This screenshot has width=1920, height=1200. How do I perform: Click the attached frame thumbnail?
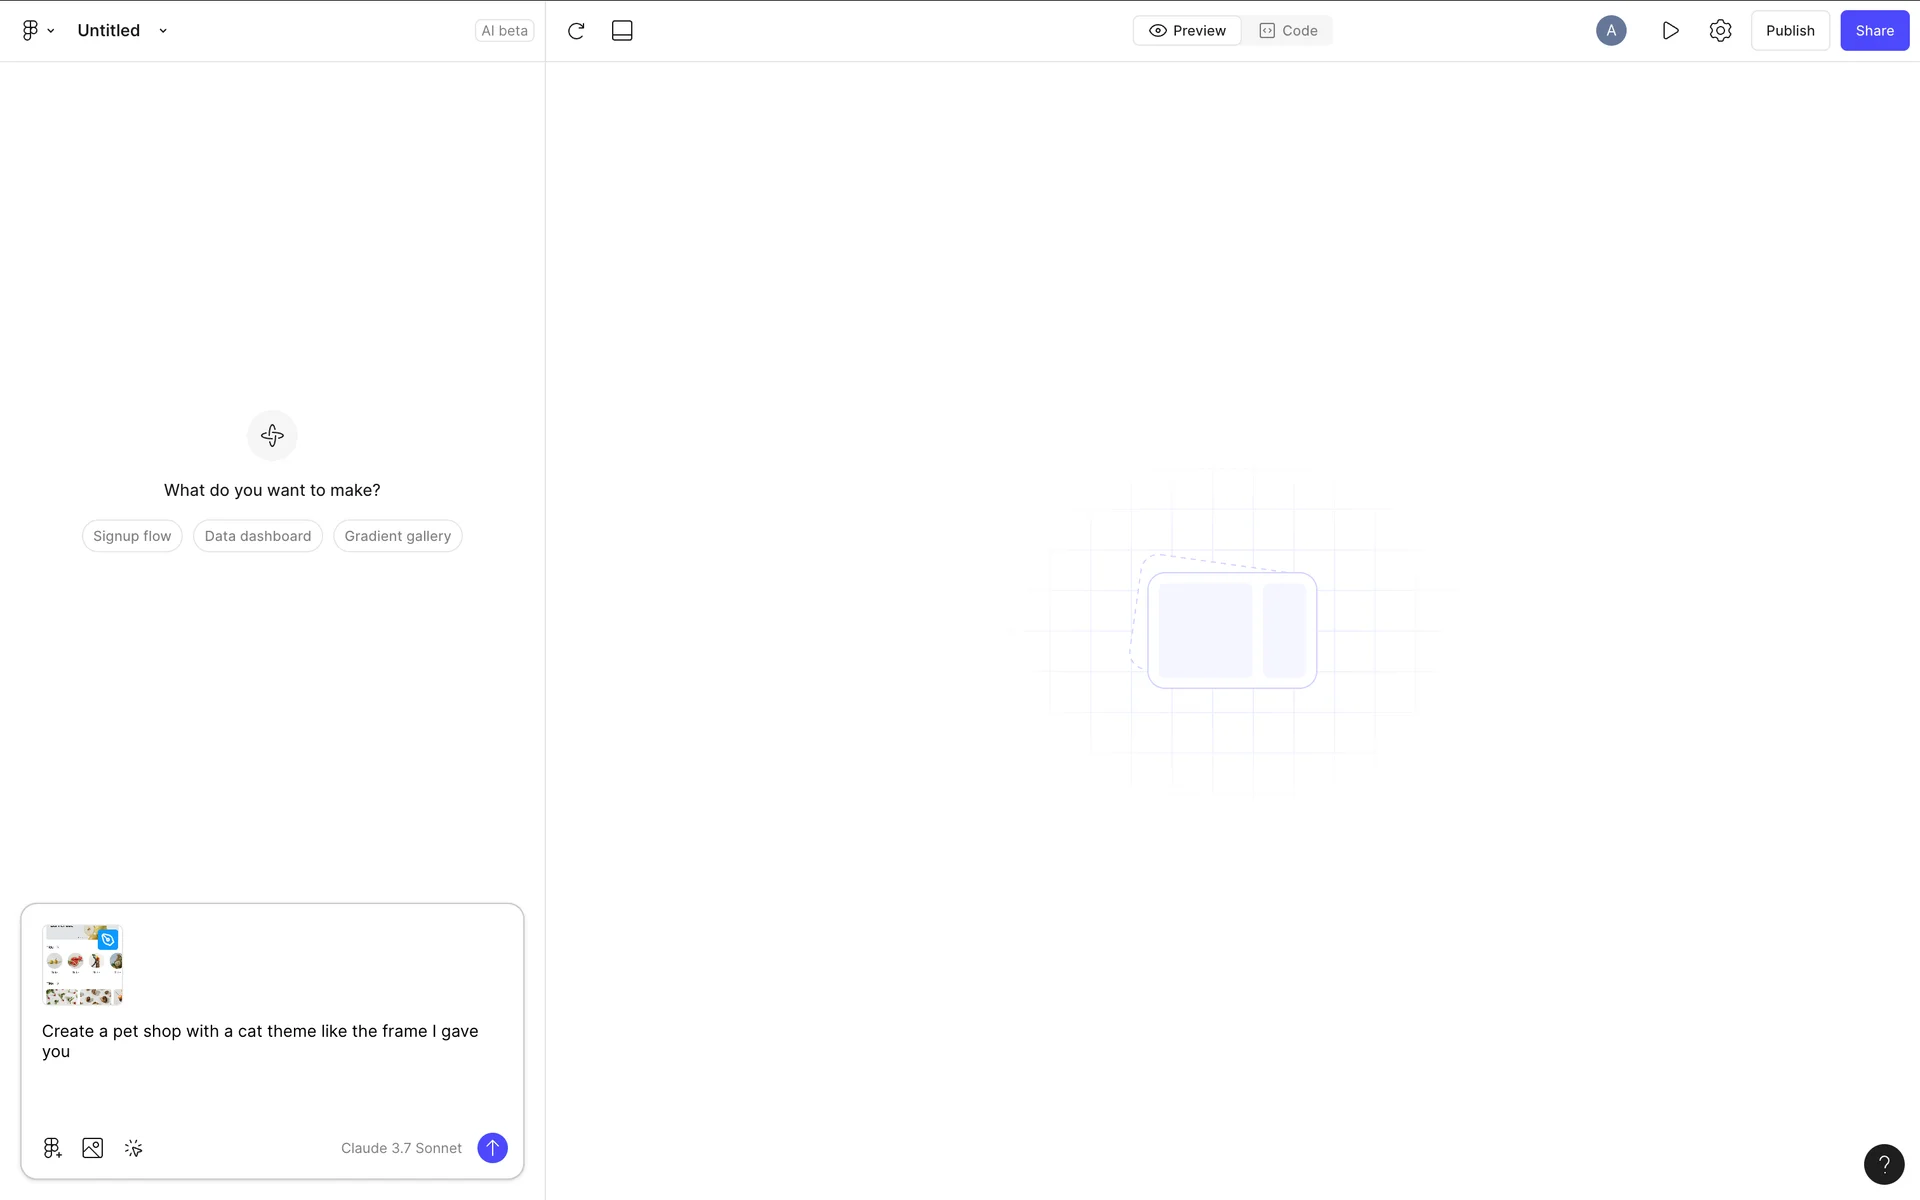pos(82,965)
